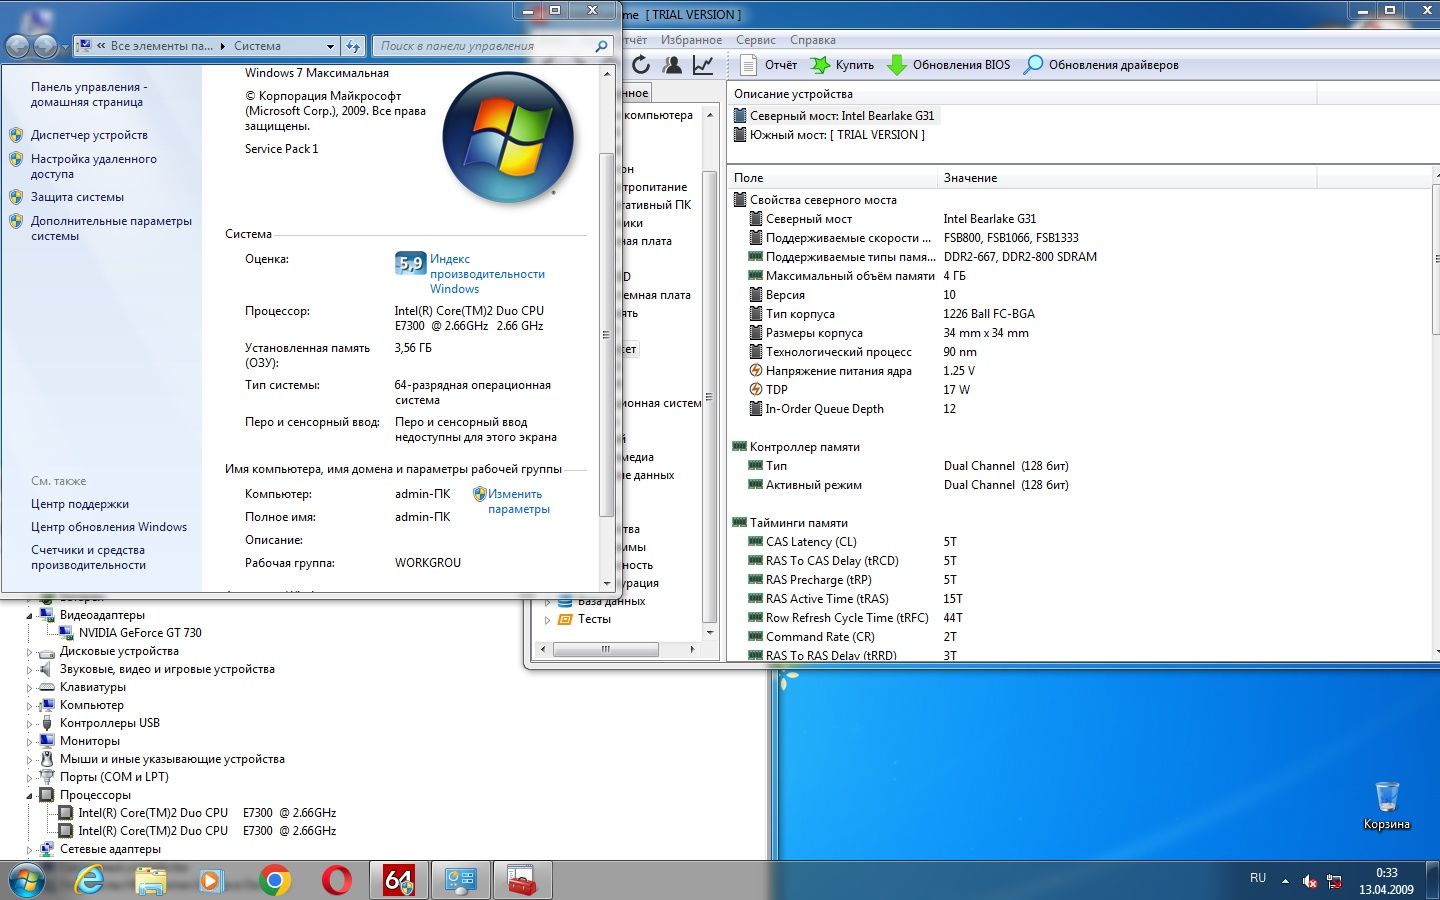
Task: Open Центр поддержки link
Action: click(x=80, y=504)
